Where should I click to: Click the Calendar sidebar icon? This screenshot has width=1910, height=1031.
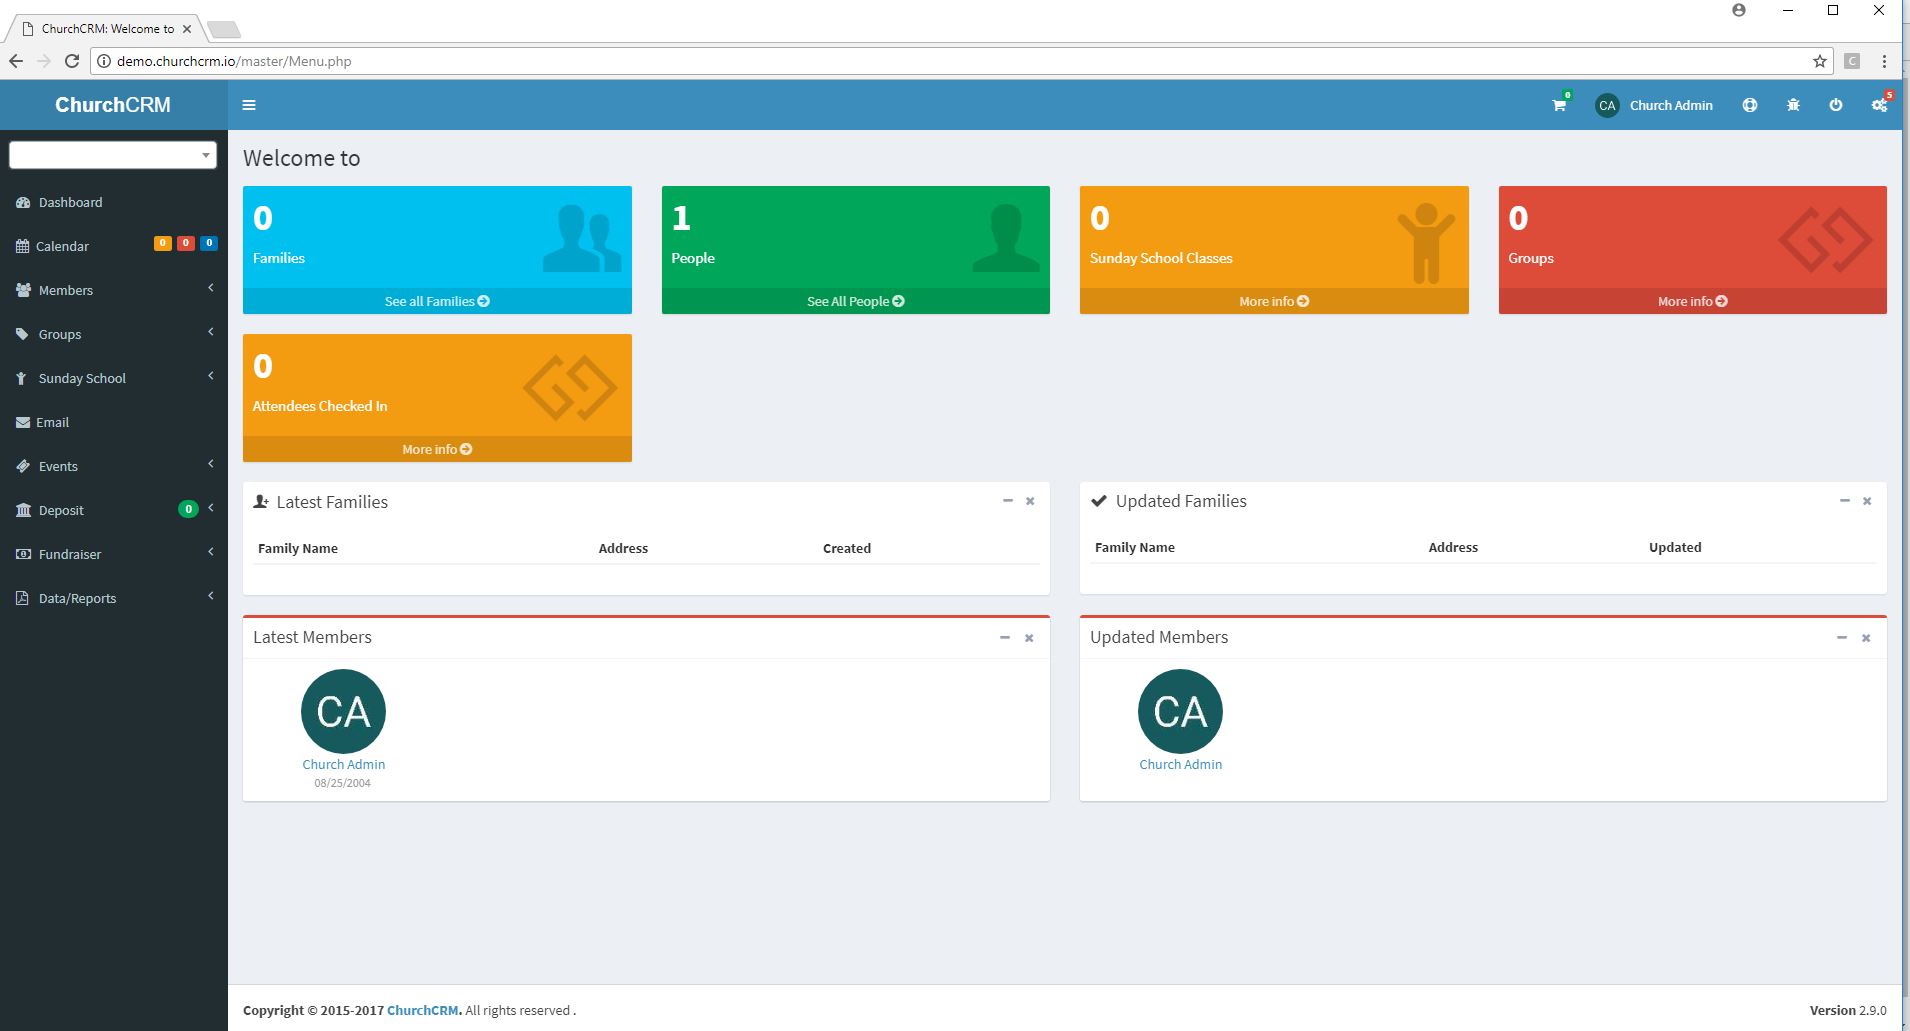[22, 246]
